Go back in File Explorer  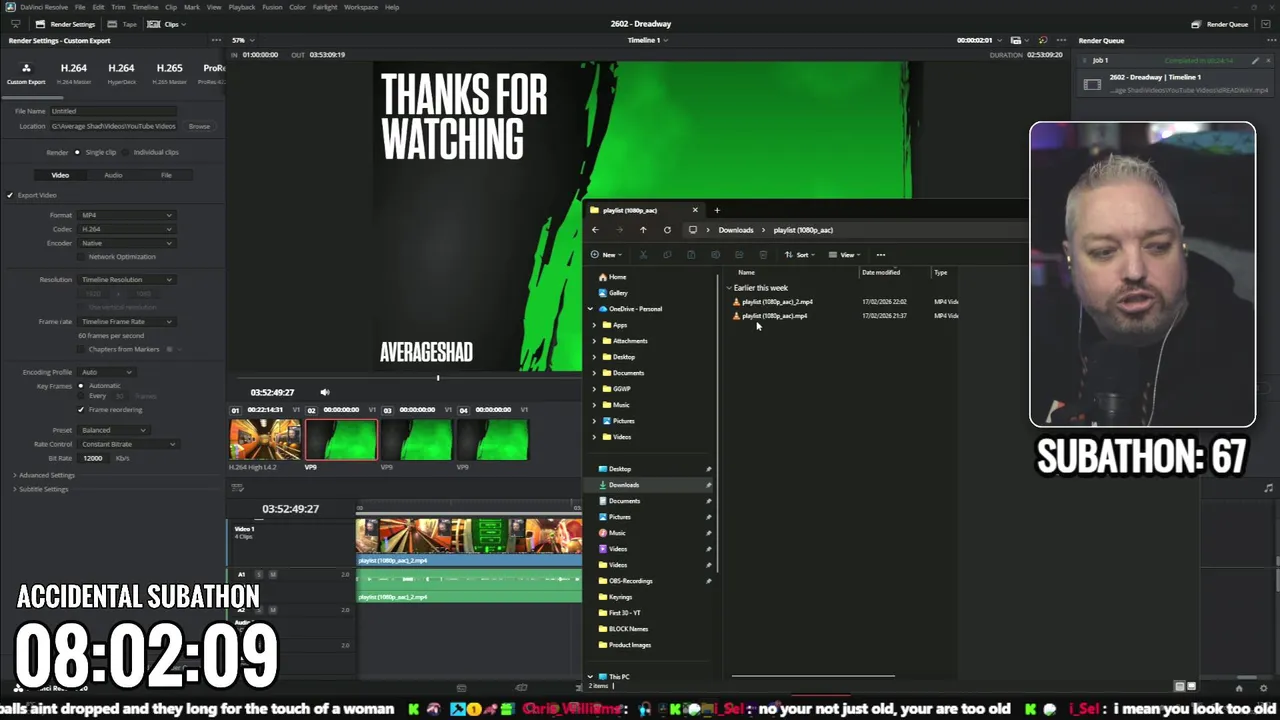(x=595, y=230)
